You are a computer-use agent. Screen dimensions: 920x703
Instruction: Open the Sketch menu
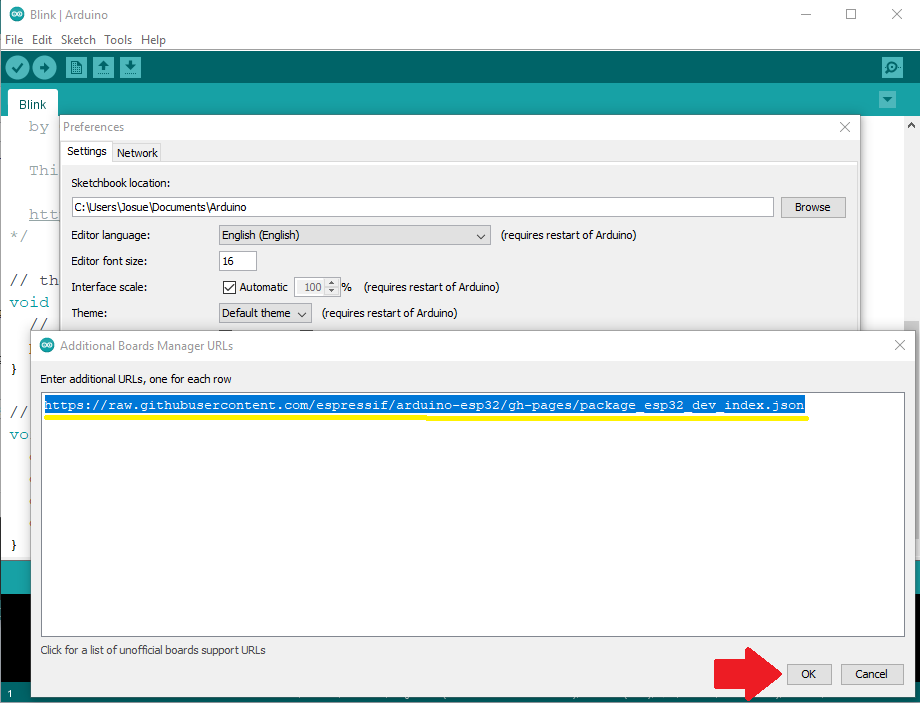[78, 40]
